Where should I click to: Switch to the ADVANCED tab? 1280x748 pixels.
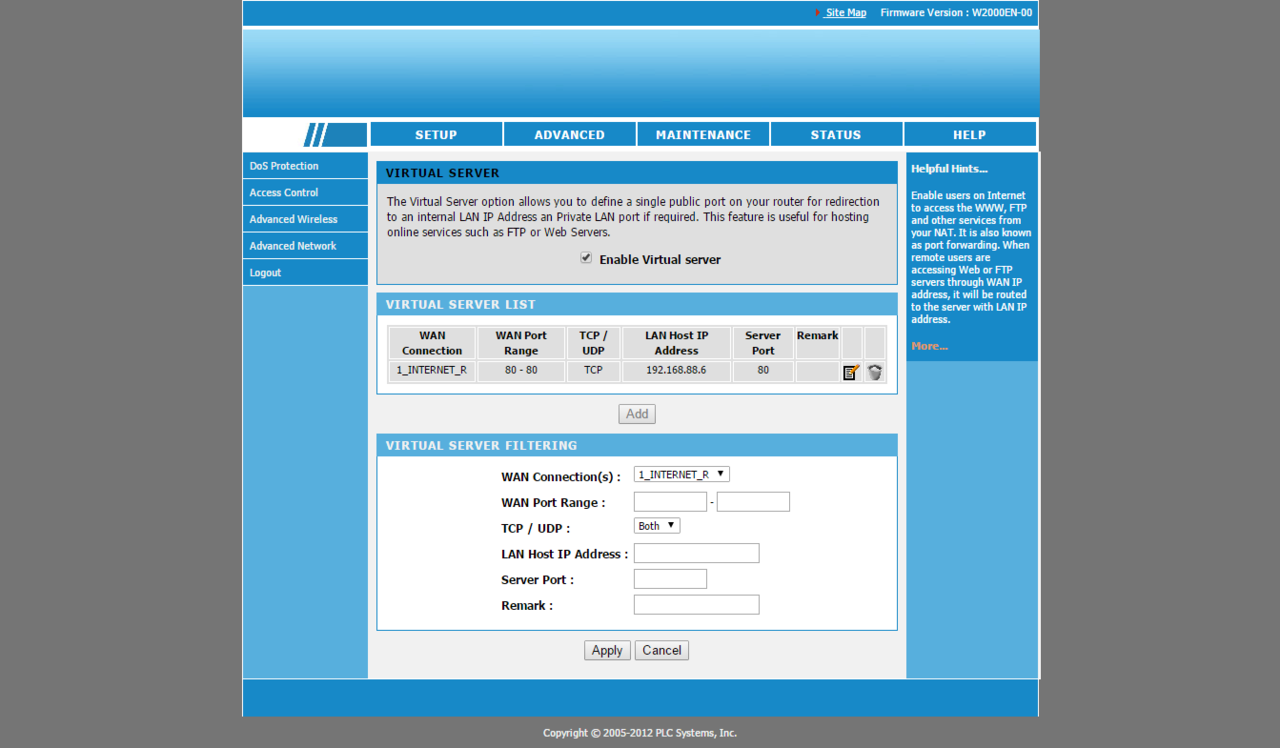pyautogui.click(x=569, y=135)
